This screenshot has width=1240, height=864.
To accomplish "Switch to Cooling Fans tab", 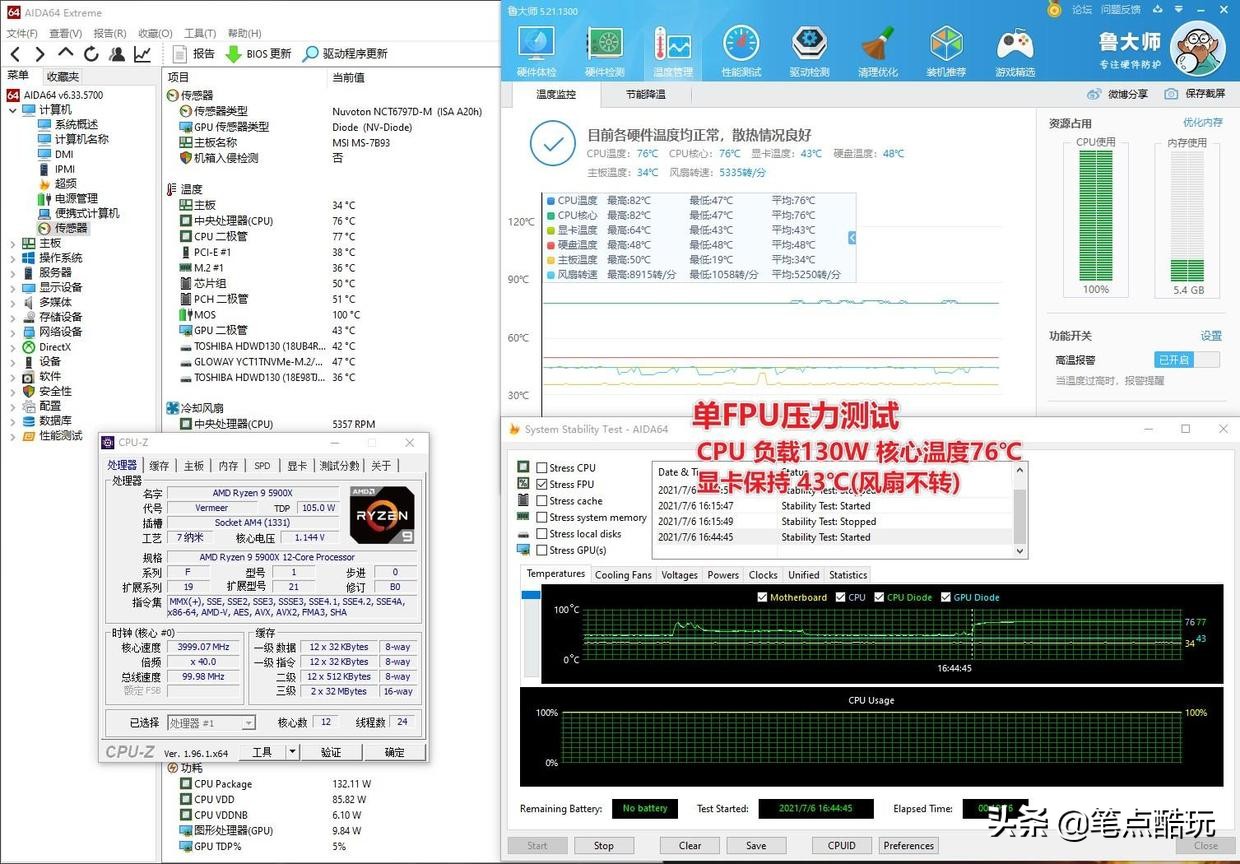I will (623, 575).
